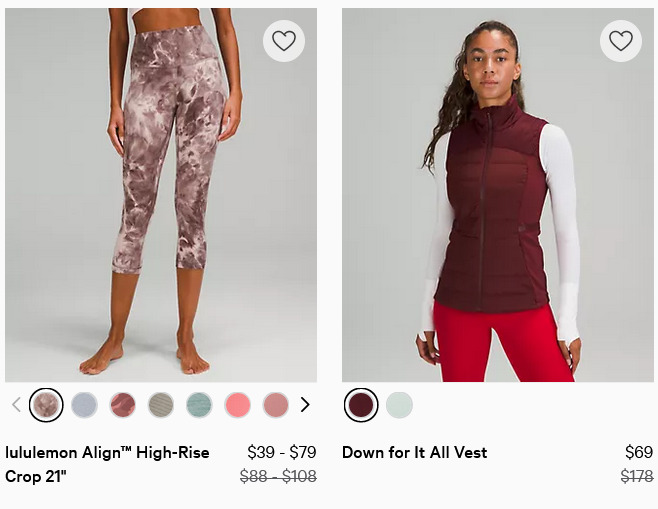Select the burgundy vest color swatch

click(x=361, y=405)
